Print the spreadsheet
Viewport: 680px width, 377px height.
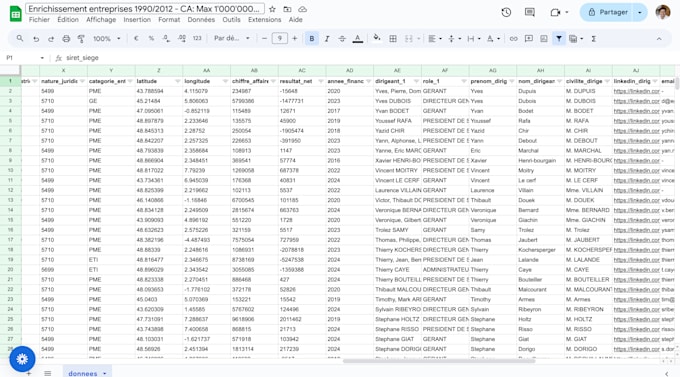click(66, 39)
